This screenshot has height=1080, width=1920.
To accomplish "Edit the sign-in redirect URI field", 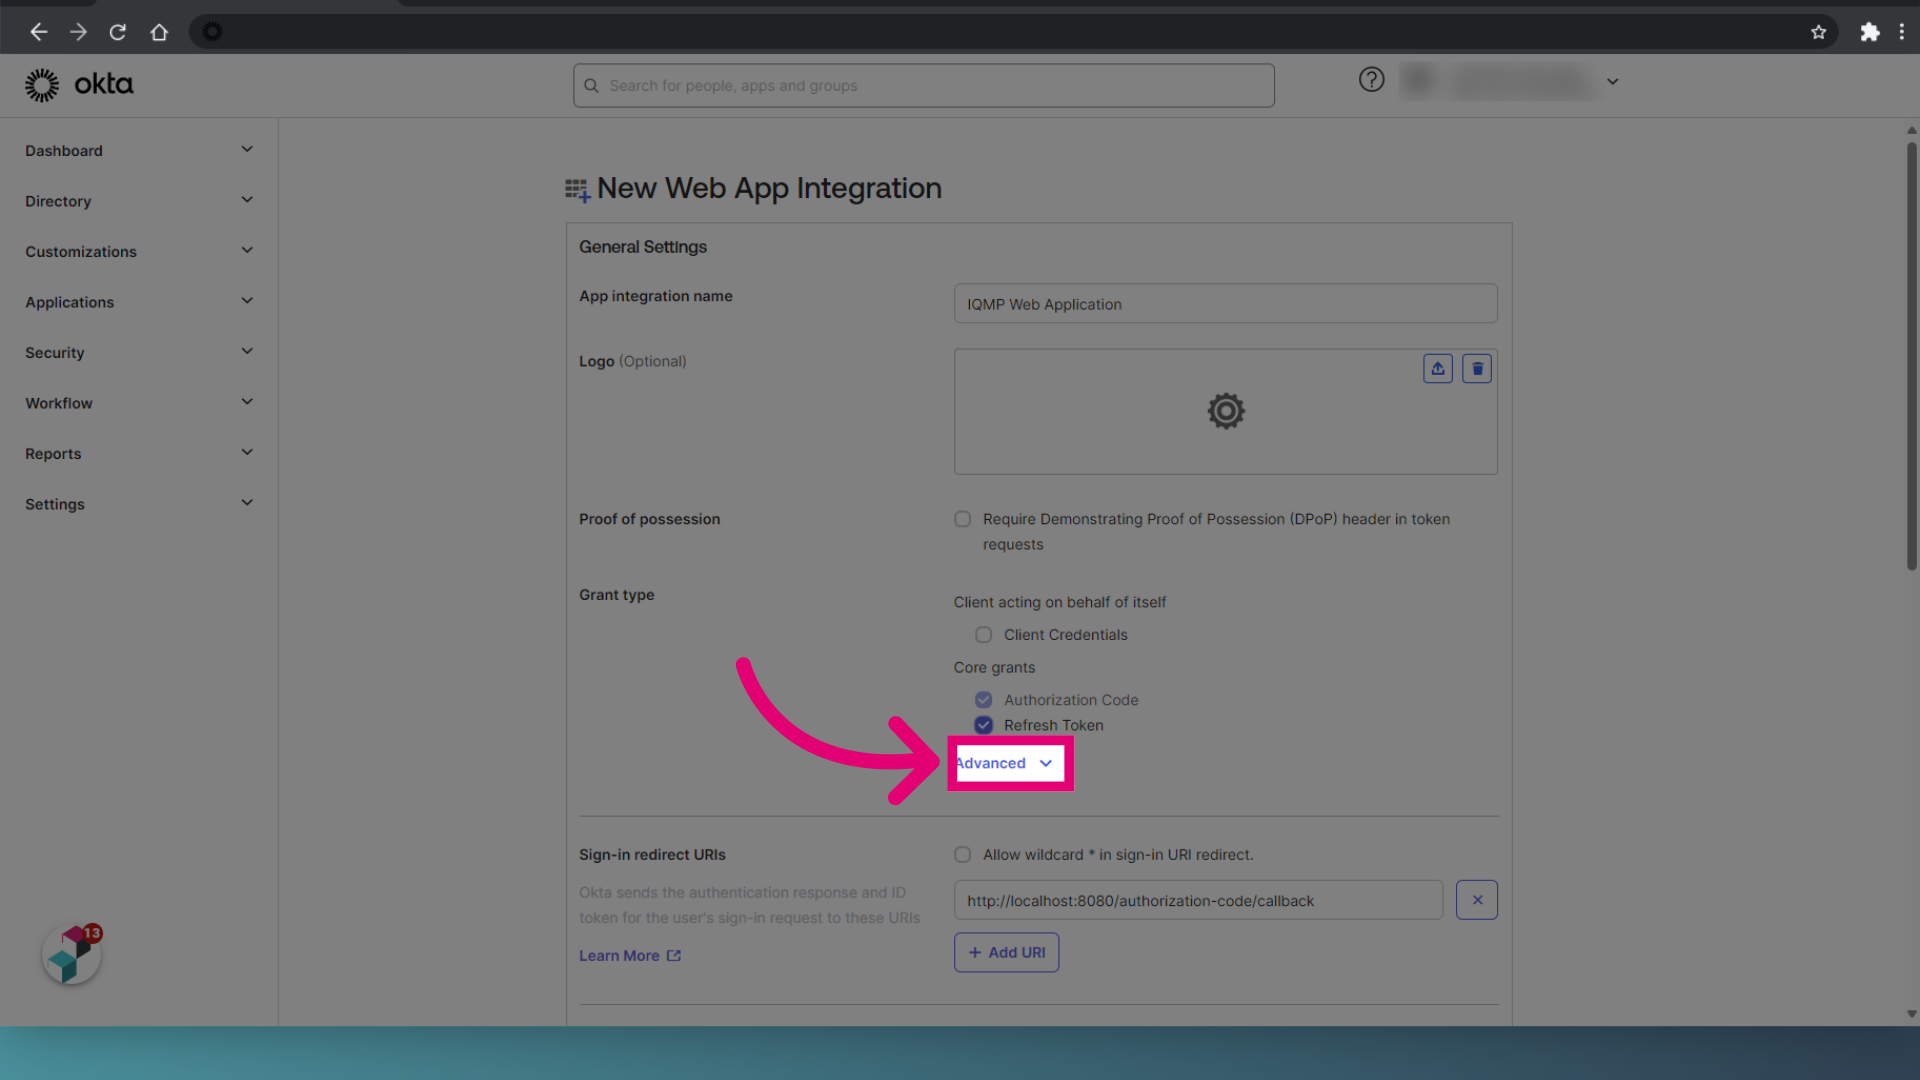I will (1198, 900).
